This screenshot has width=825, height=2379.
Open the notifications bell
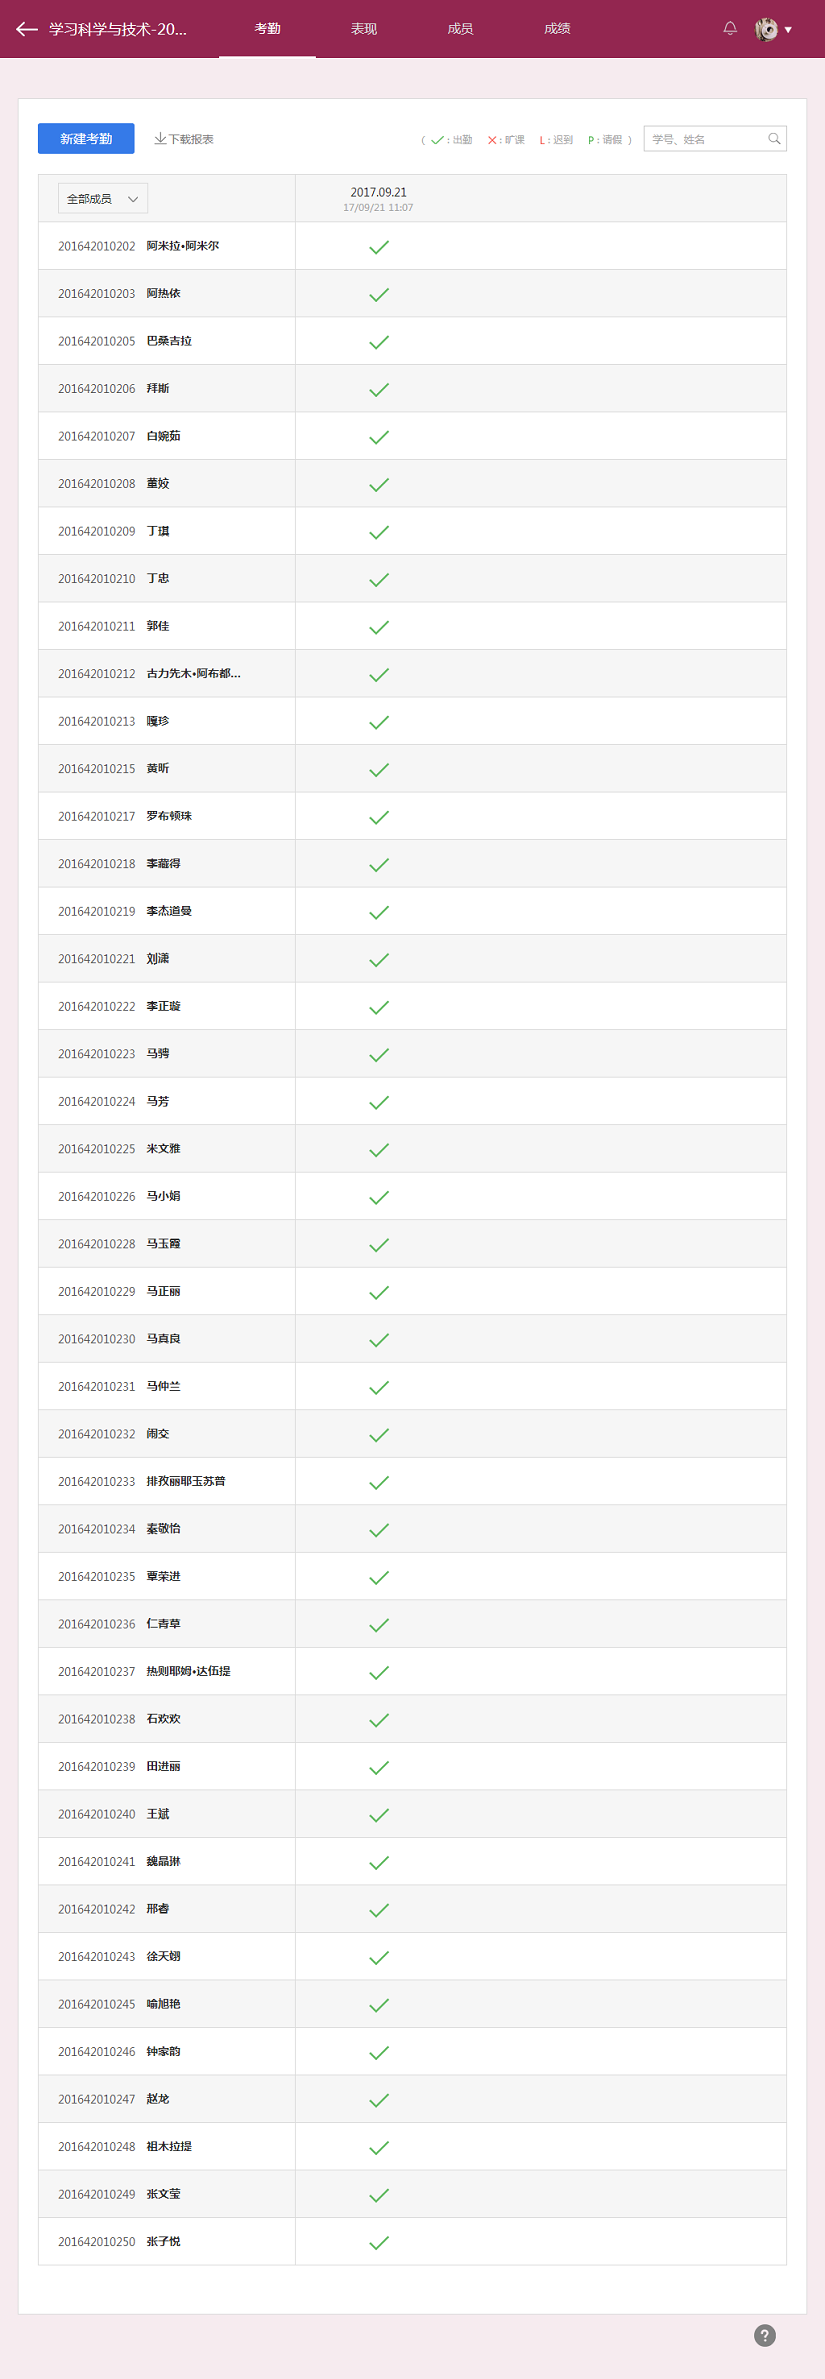click(x=730, y=29)
